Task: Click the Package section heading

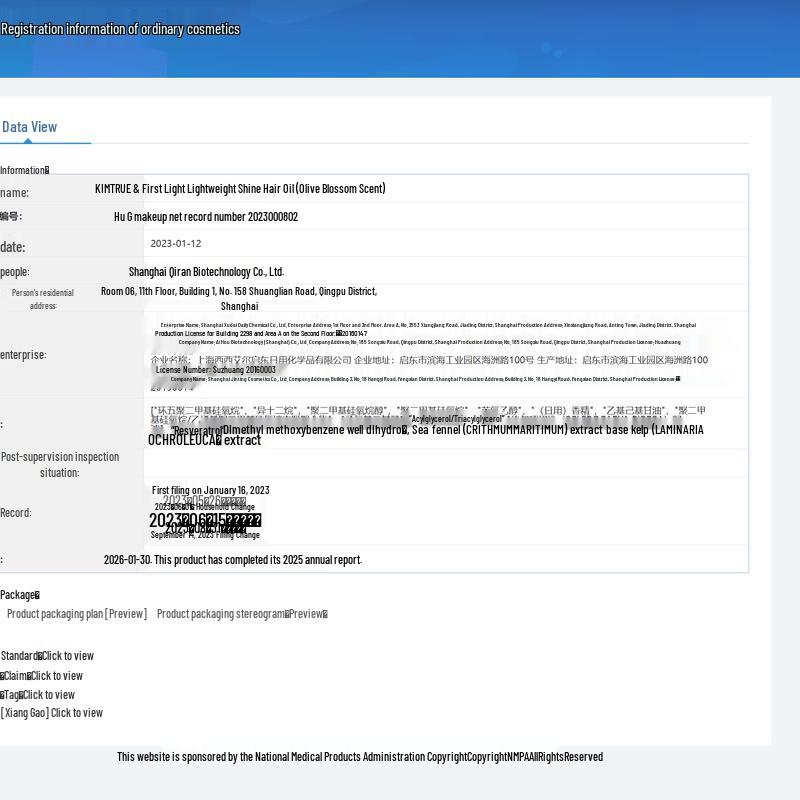Action: pos(20,595)
